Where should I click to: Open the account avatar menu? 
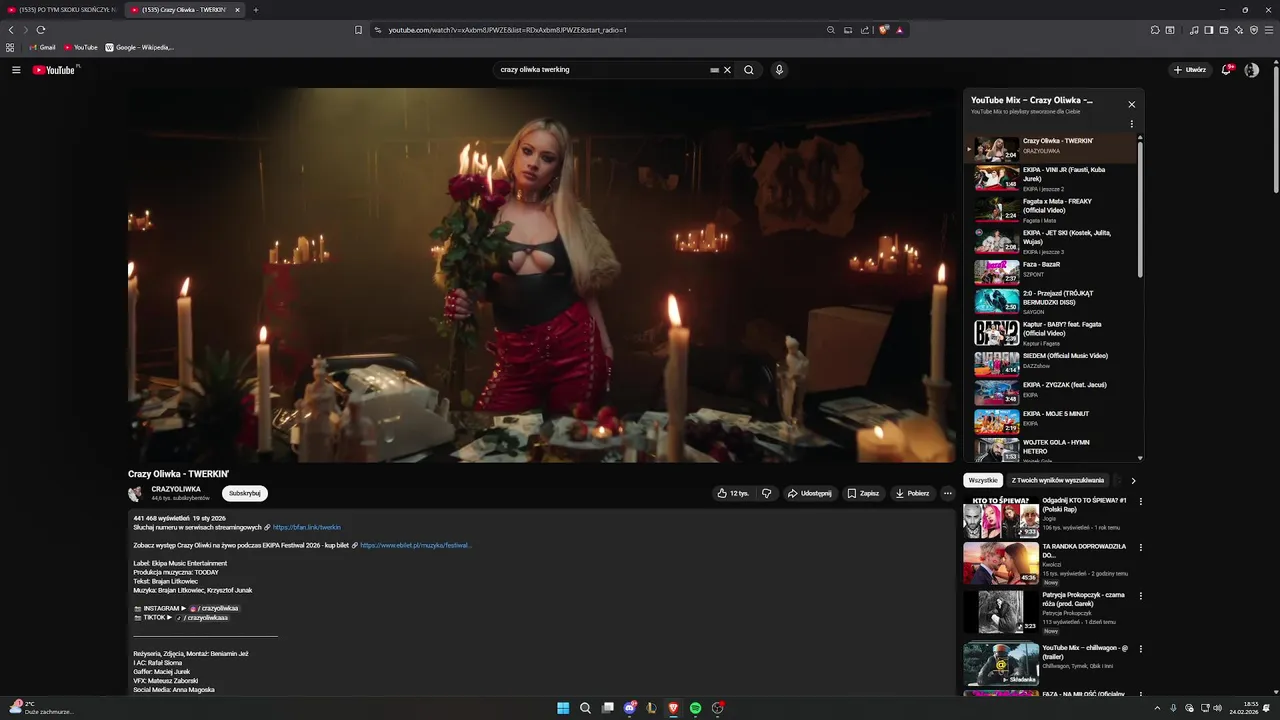1251,70
